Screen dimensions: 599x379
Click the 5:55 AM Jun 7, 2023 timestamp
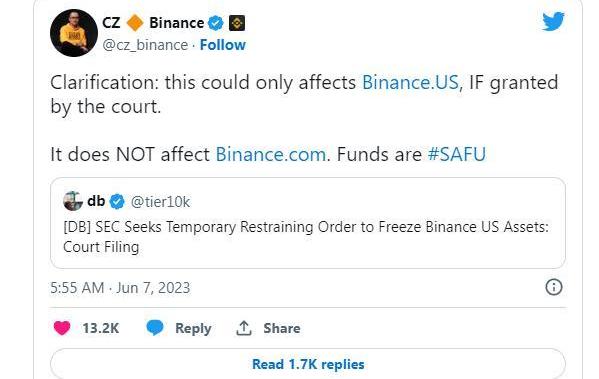[120, 288]
